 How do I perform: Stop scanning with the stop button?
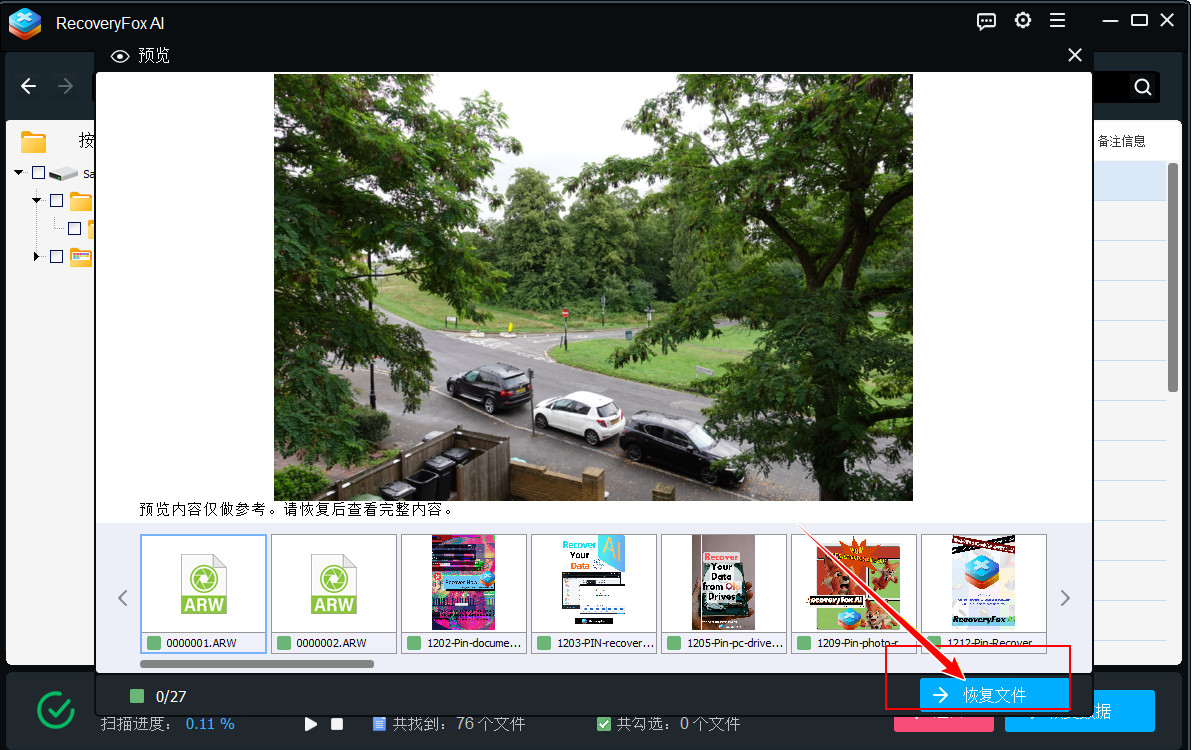point(337,724)
